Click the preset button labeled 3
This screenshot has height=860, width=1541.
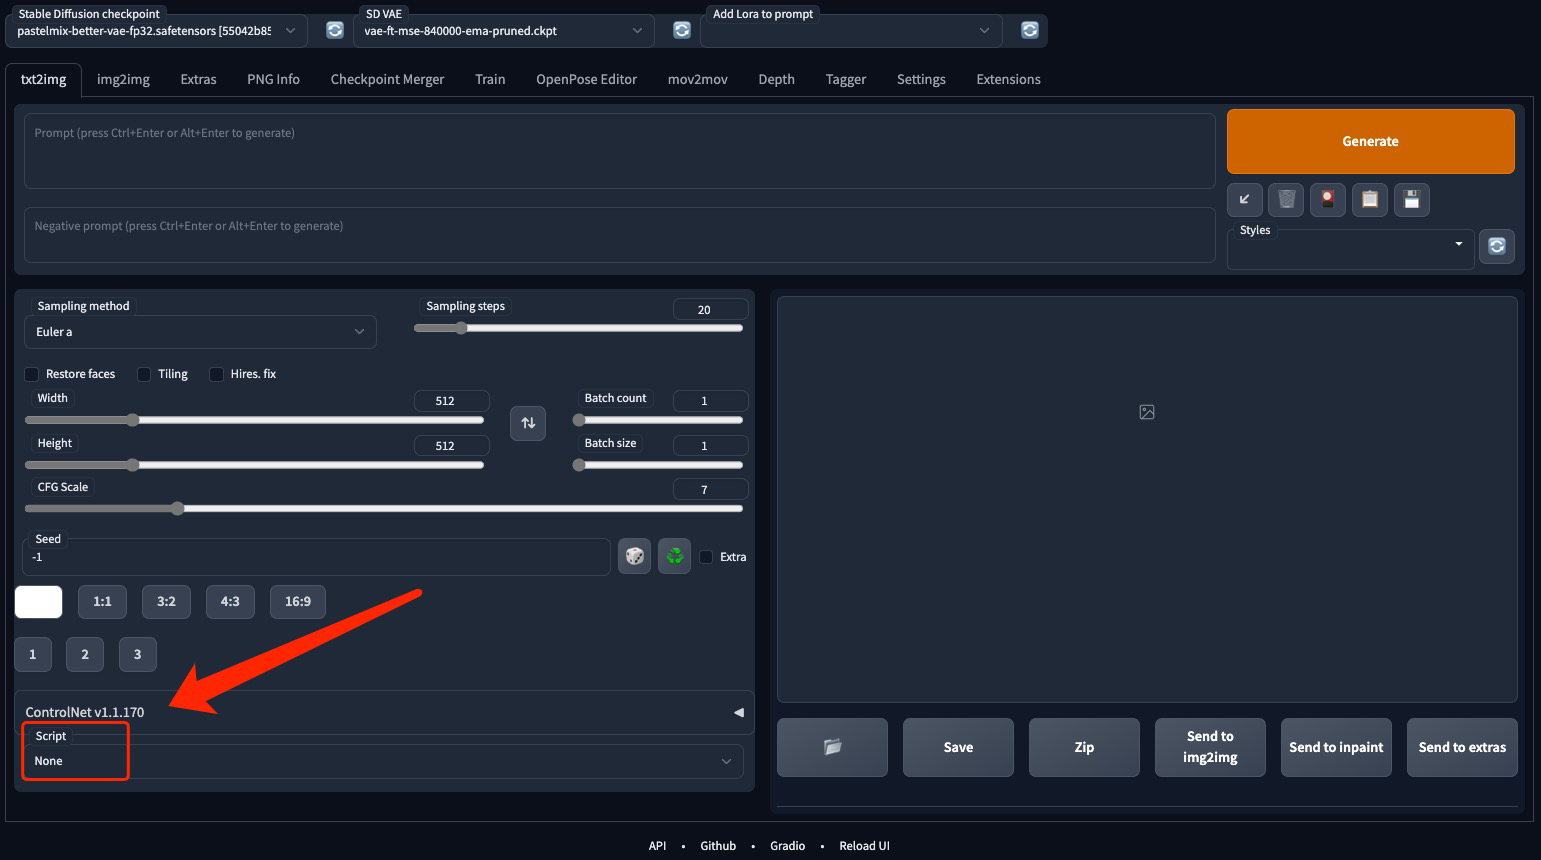pyautogui.click(x=137, y=654)
